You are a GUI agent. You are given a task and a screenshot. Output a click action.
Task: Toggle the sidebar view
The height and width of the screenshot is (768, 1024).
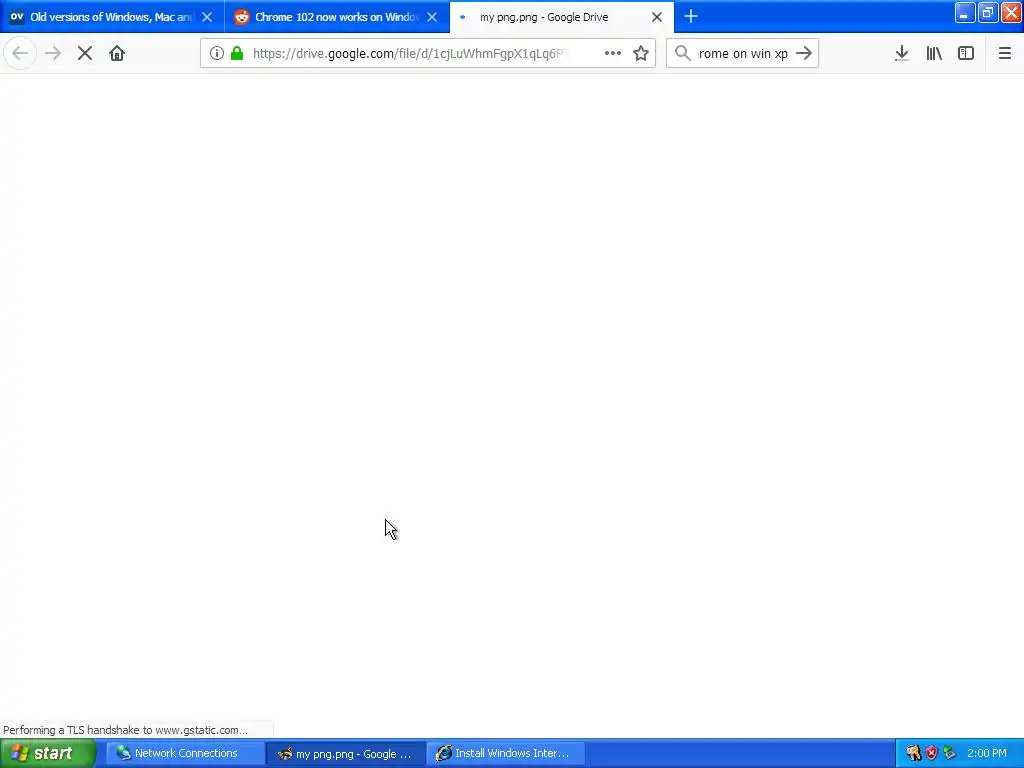point(966,54)
